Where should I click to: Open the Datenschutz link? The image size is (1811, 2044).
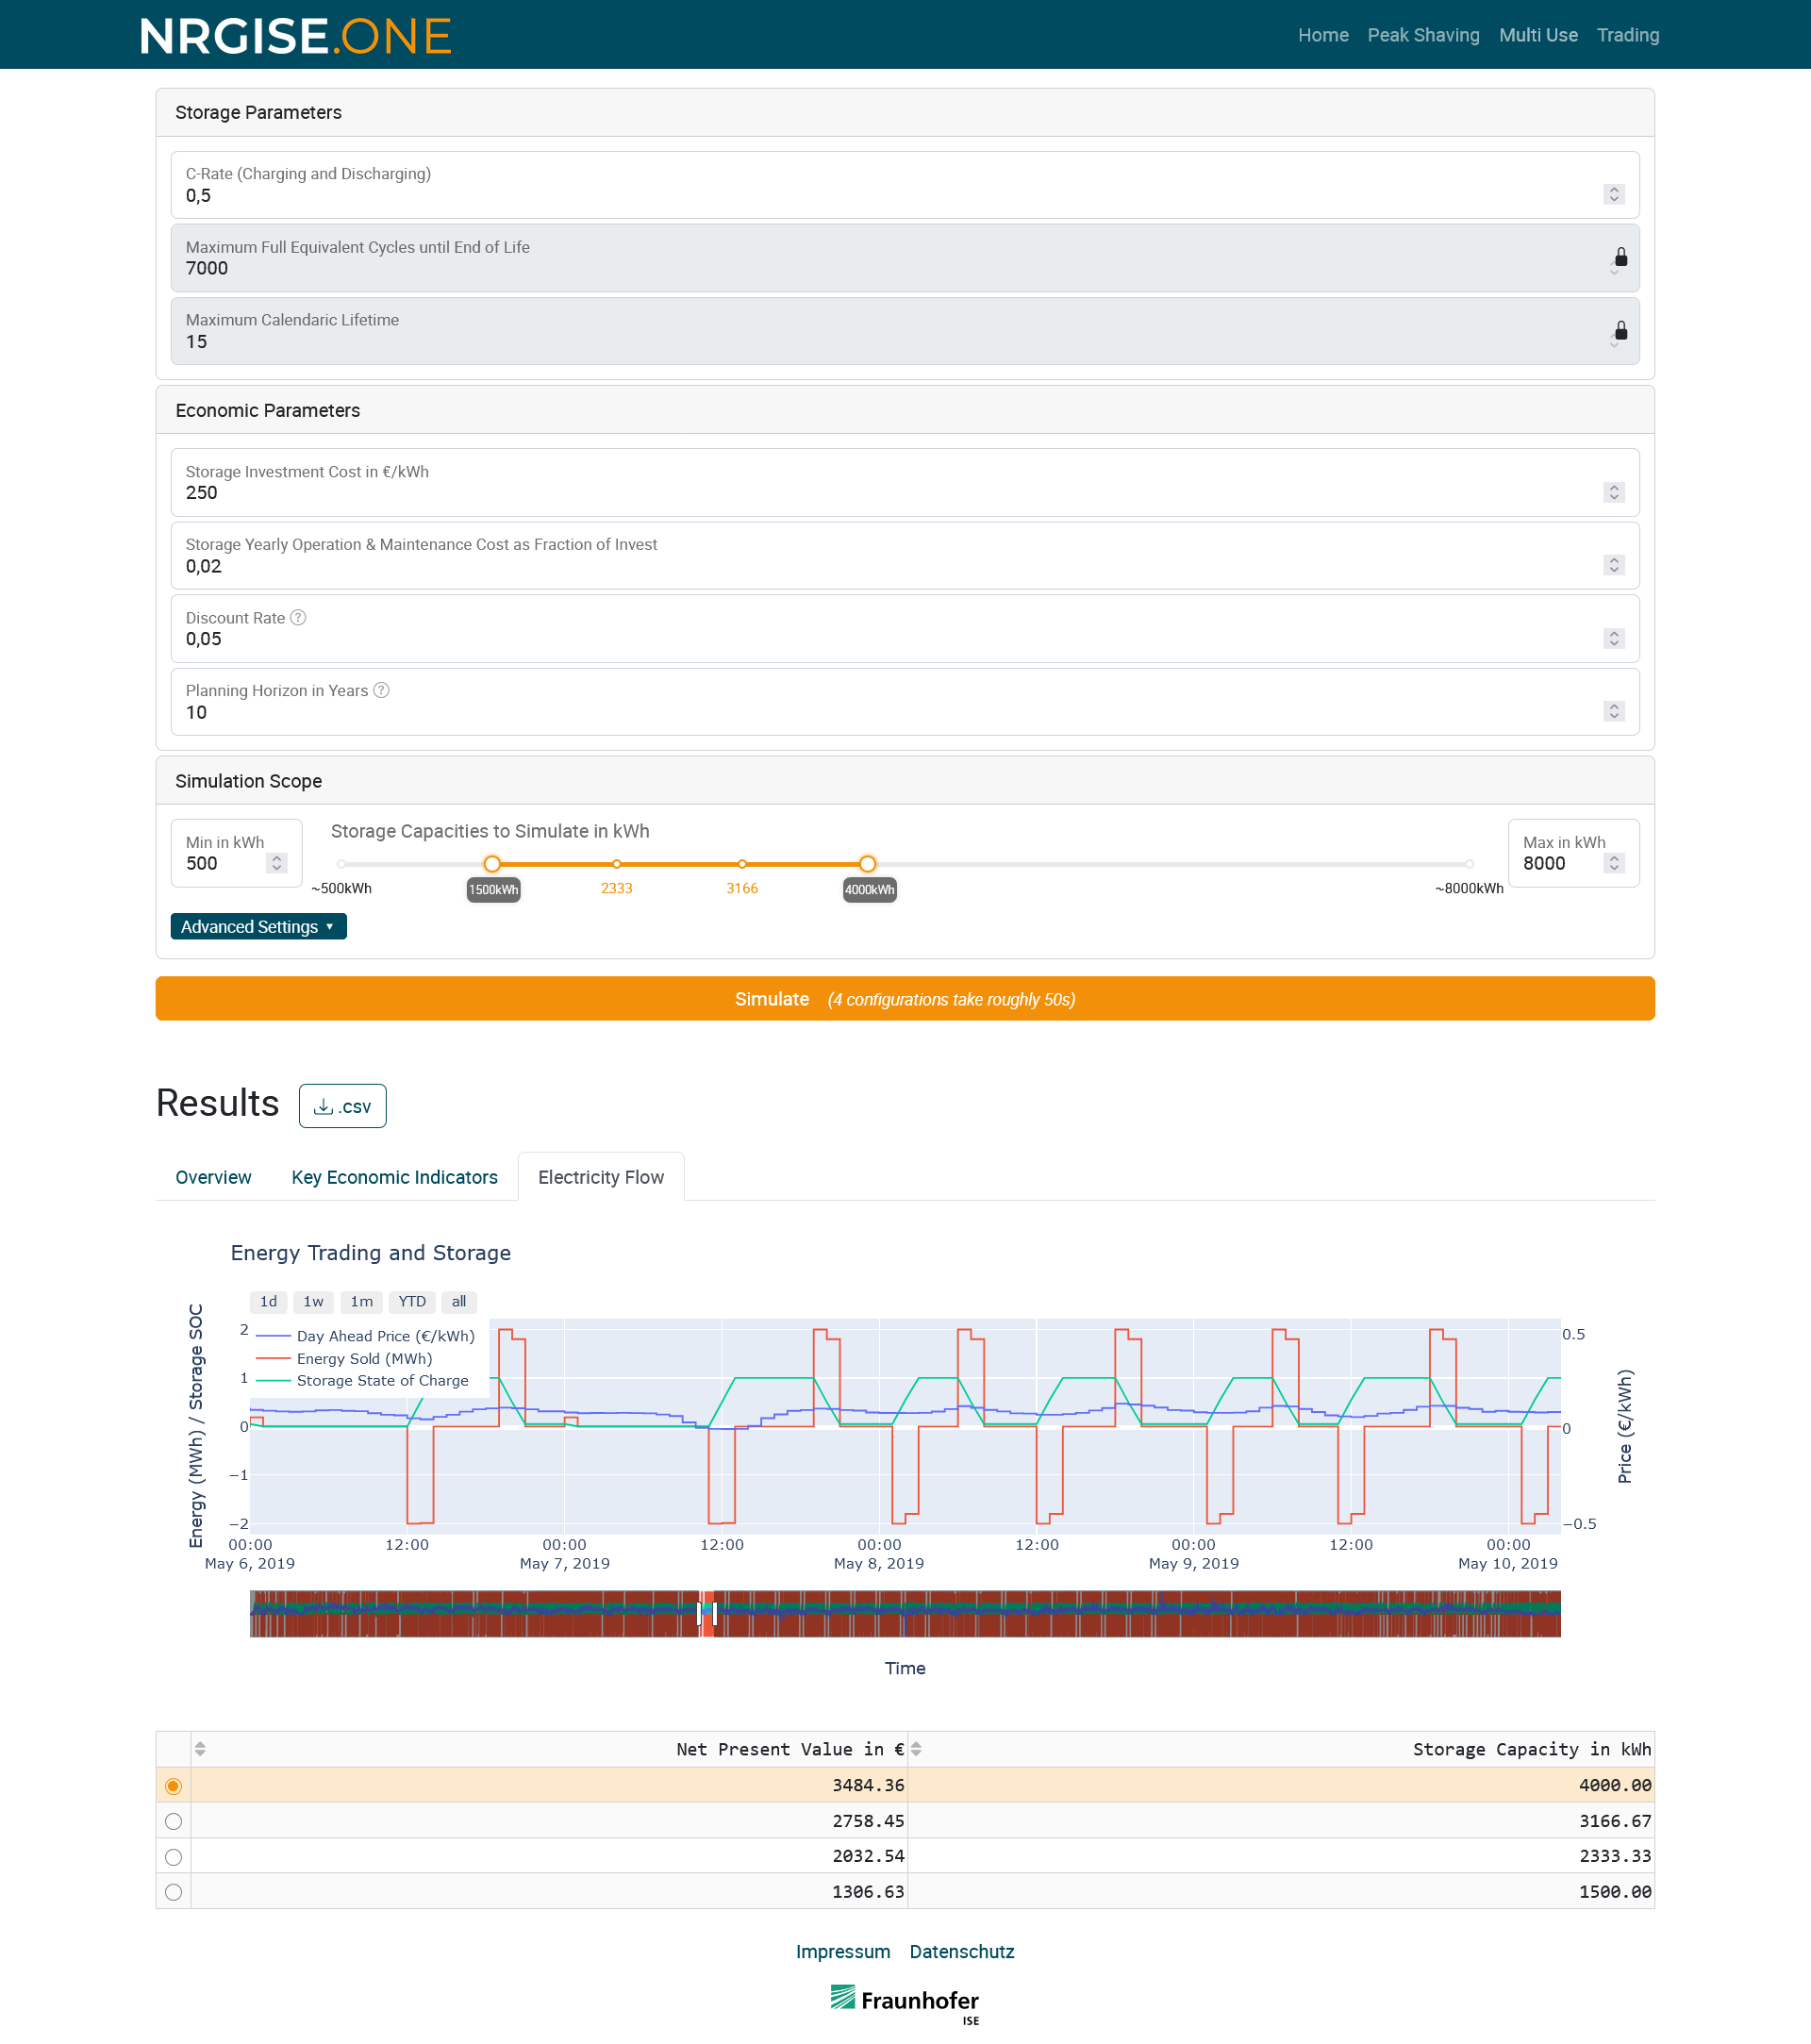(x=962, y=1952)
